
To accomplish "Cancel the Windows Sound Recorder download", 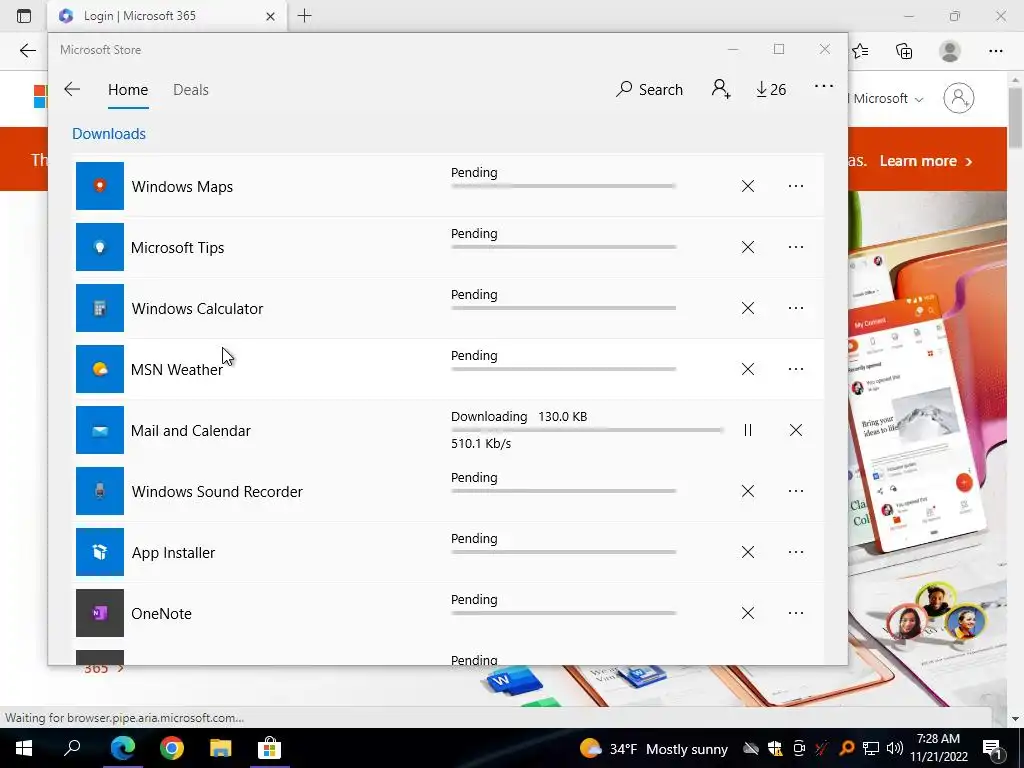I will tap(748, 491).
